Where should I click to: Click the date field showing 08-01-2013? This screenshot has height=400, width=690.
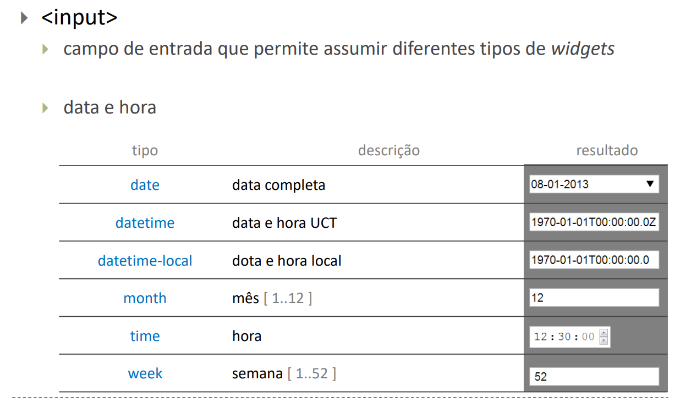(x=585, y=184)
